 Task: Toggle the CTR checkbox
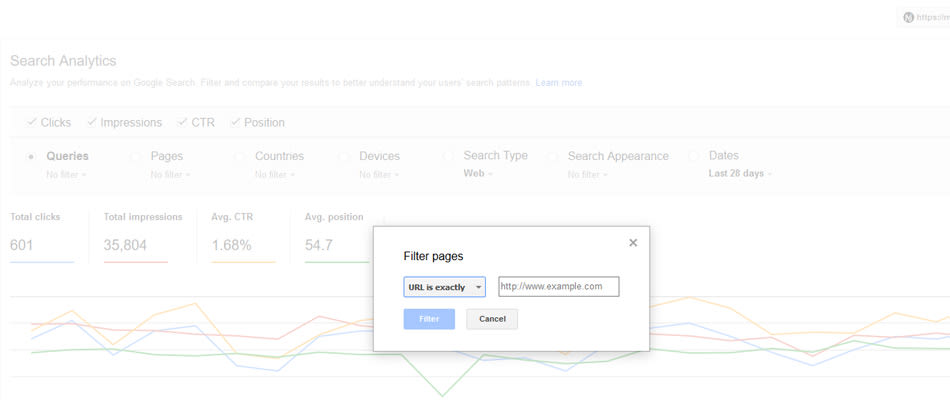[x=182, y=122]
